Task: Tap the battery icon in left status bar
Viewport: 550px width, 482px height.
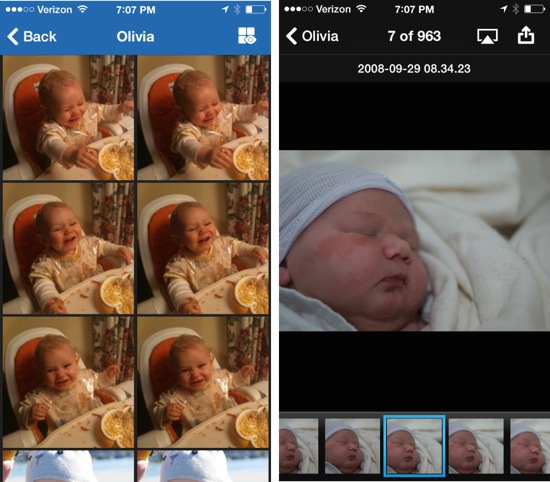Action: point(256,9)
